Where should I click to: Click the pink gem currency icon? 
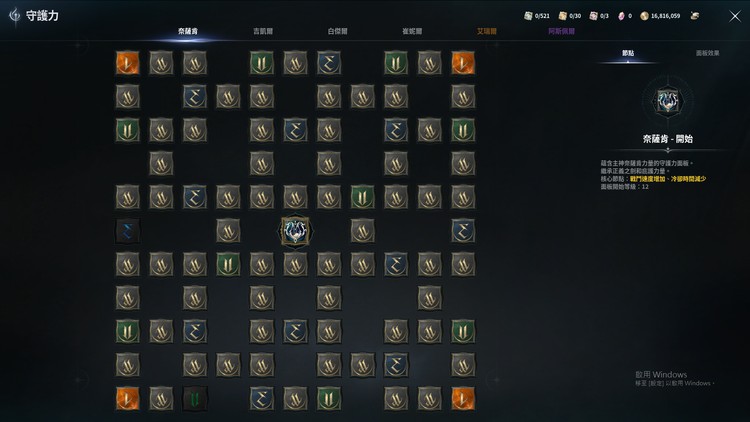pos(621,16)
